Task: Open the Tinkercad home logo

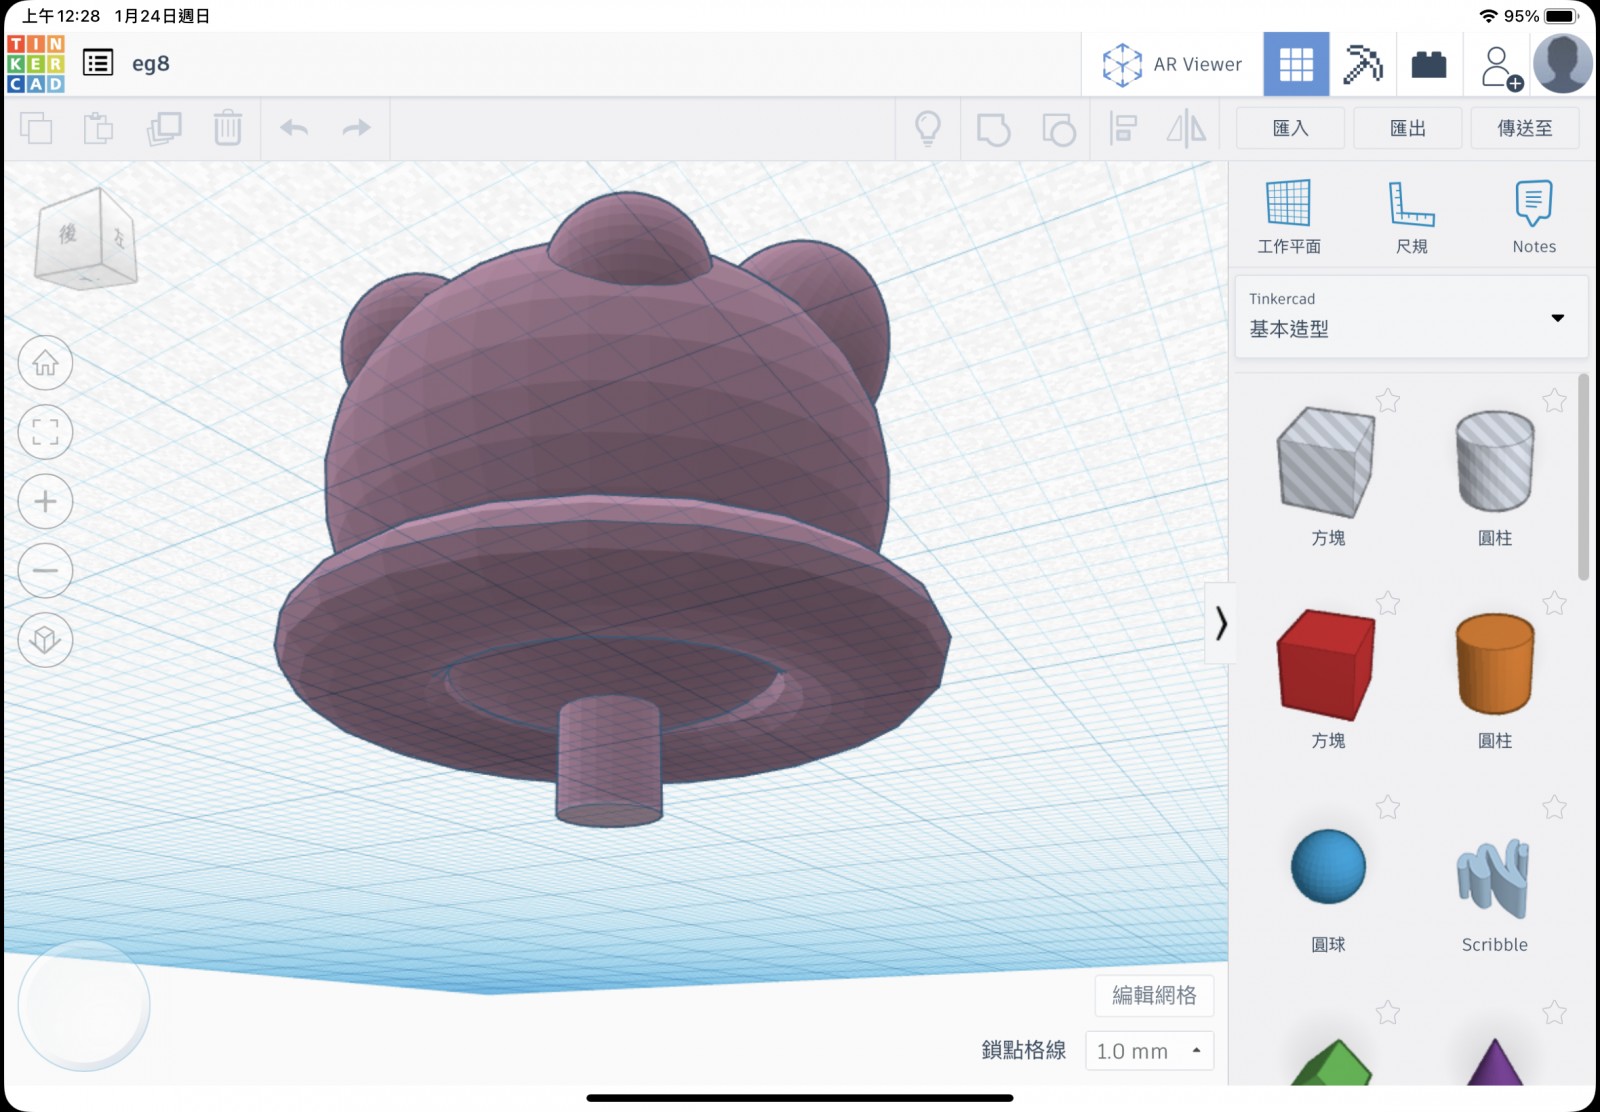Action: coord(36,64)
